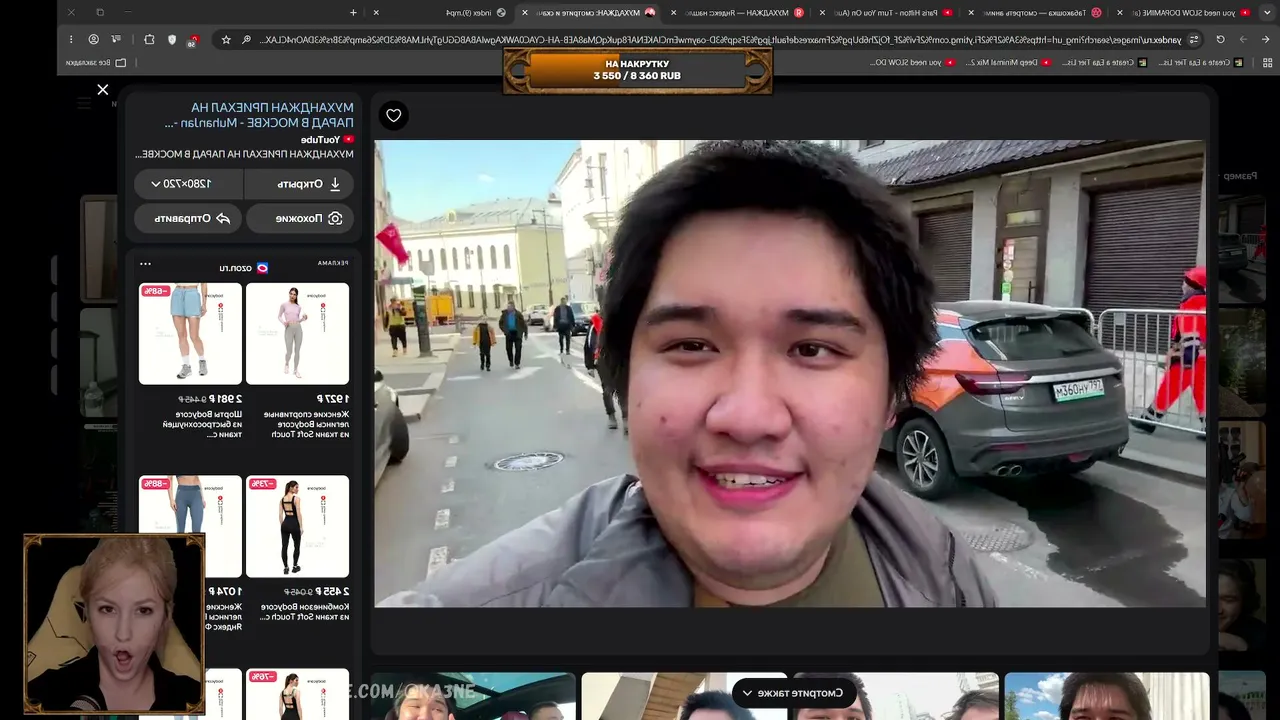Open the browser profile avatar icon

coord(94,39)
